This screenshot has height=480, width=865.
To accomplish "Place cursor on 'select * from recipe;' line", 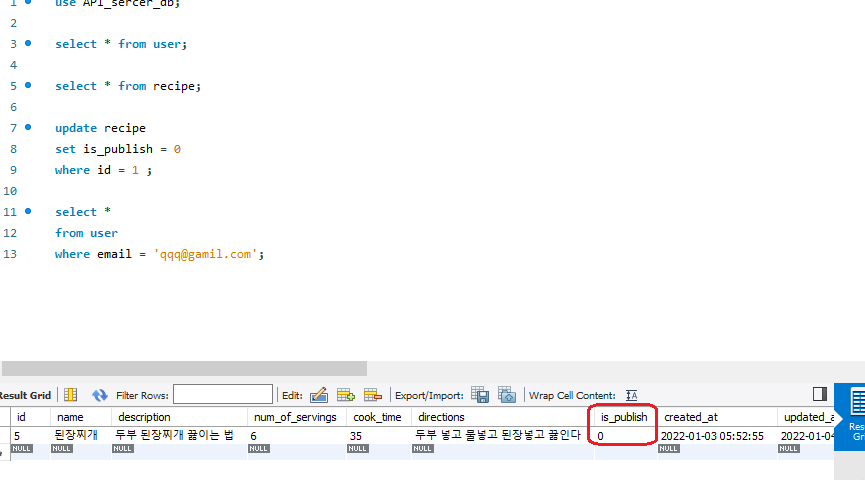I will 128,86.
